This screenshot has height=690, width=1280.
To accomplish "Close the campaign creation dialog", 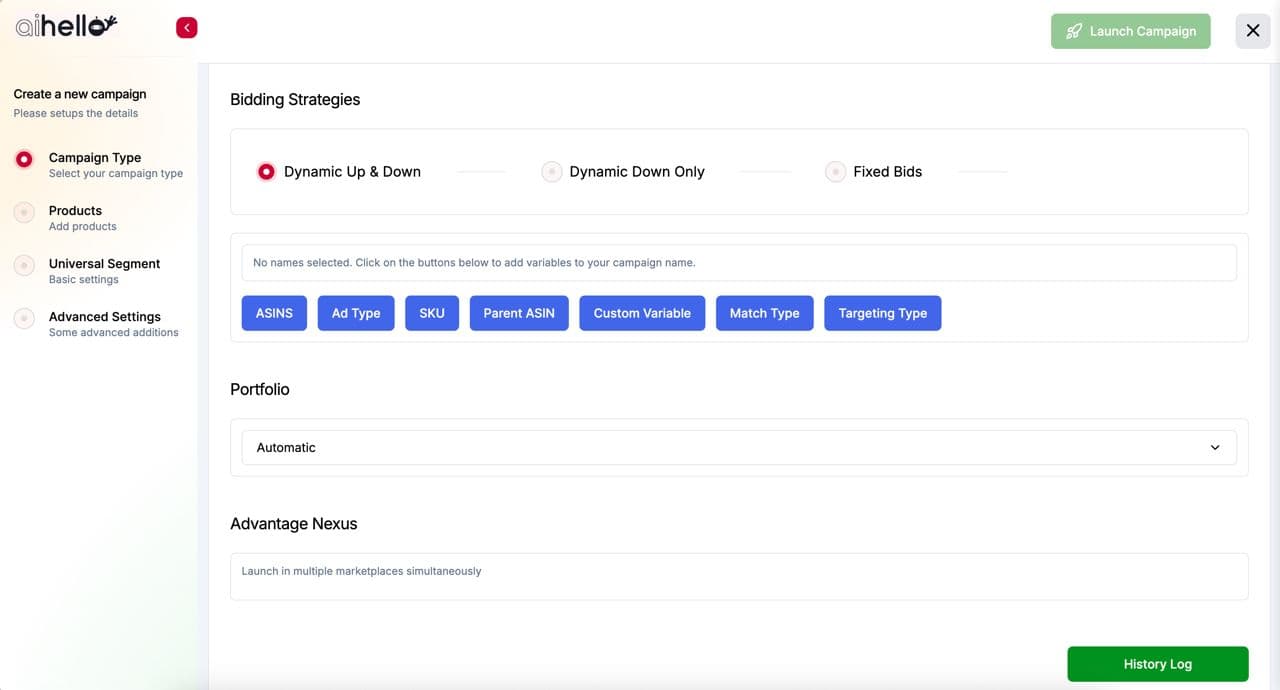I will tap(1253, 31).
